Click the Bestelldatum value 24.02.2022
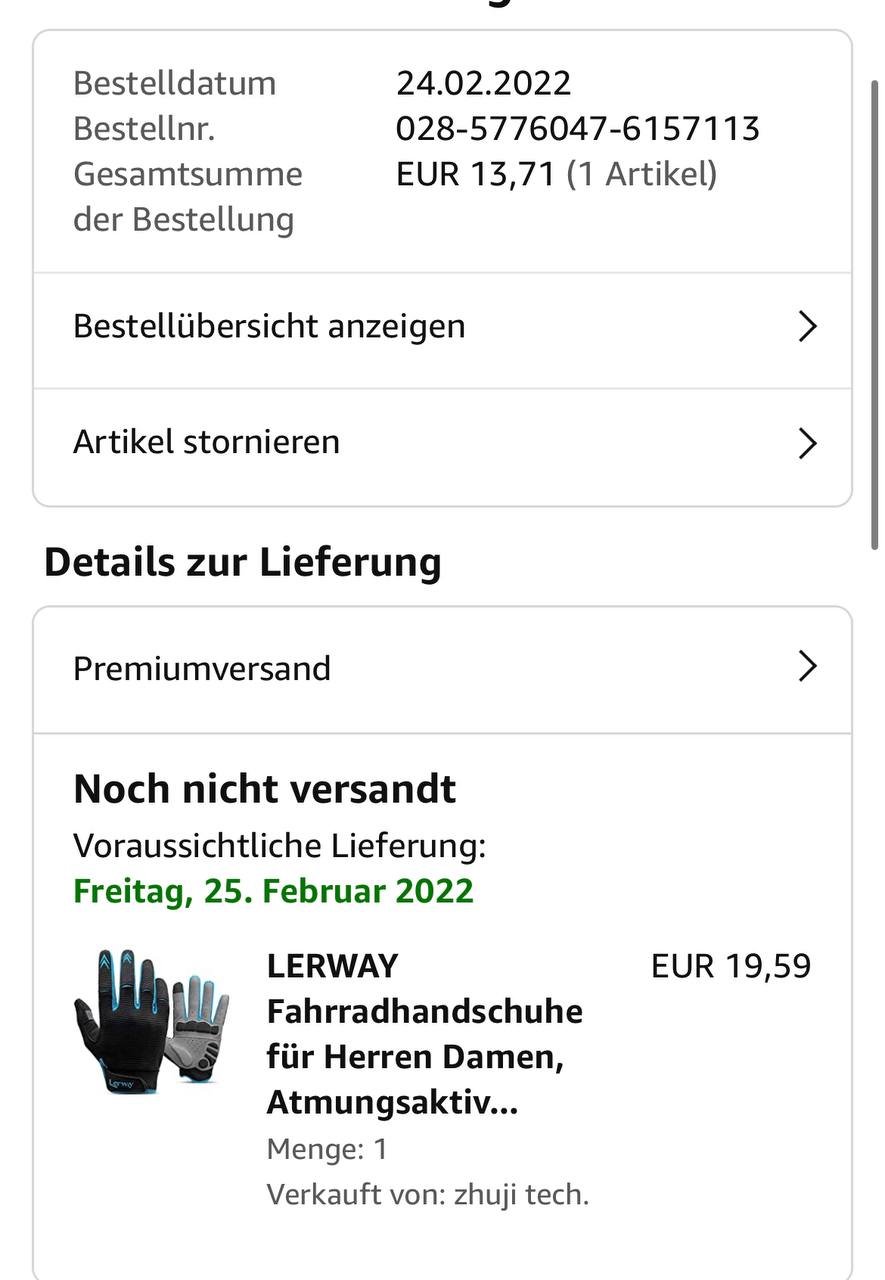This screenshot has width=885, height=1280. coord(483,82)
